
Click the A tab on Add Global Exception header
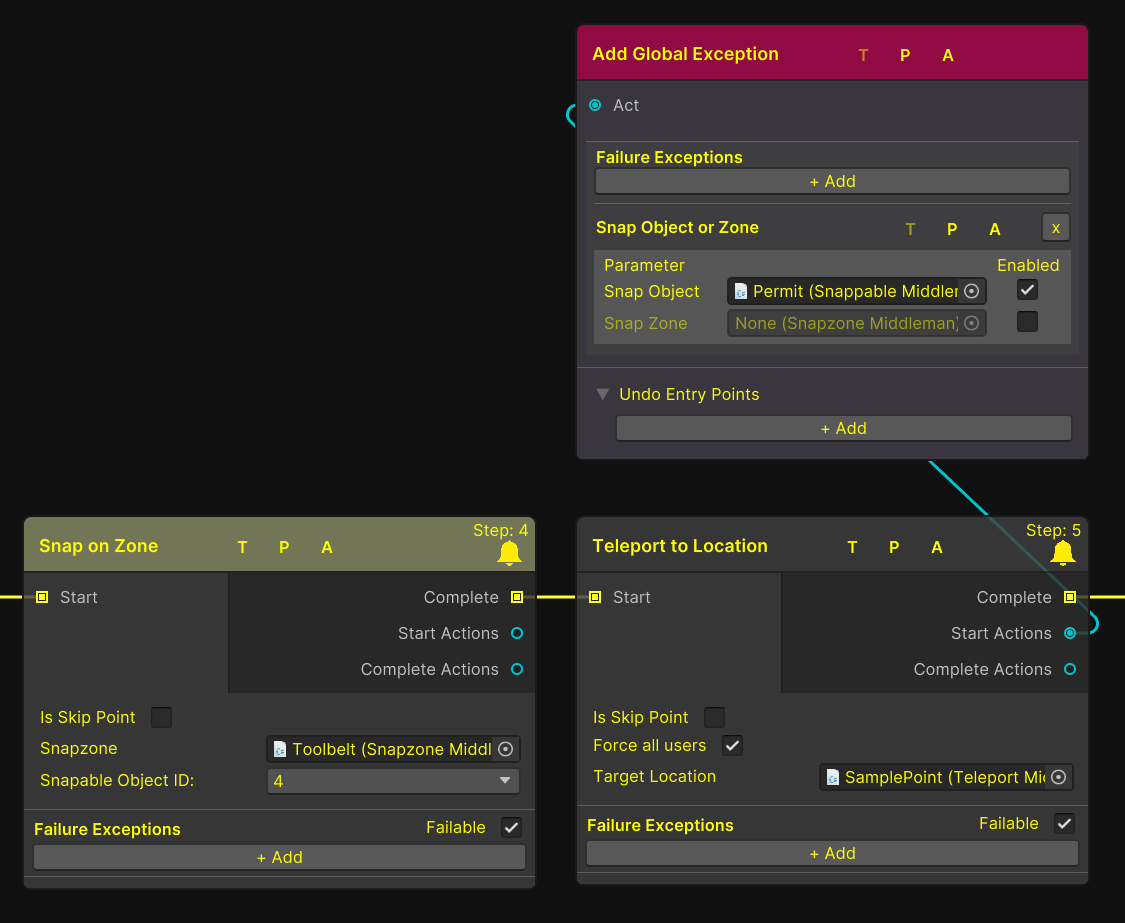tap(948, 55)
